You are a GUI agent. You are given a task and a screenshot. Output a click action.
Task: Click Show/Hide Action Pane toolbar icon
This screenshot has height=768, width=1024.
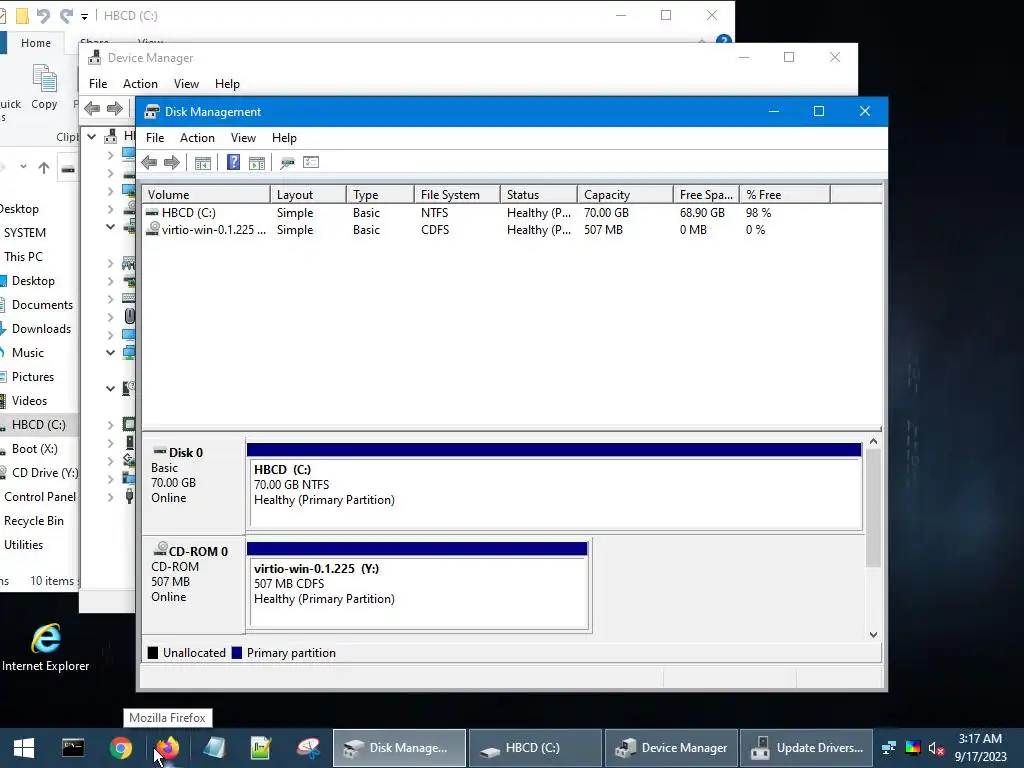[x=257, y=163]
